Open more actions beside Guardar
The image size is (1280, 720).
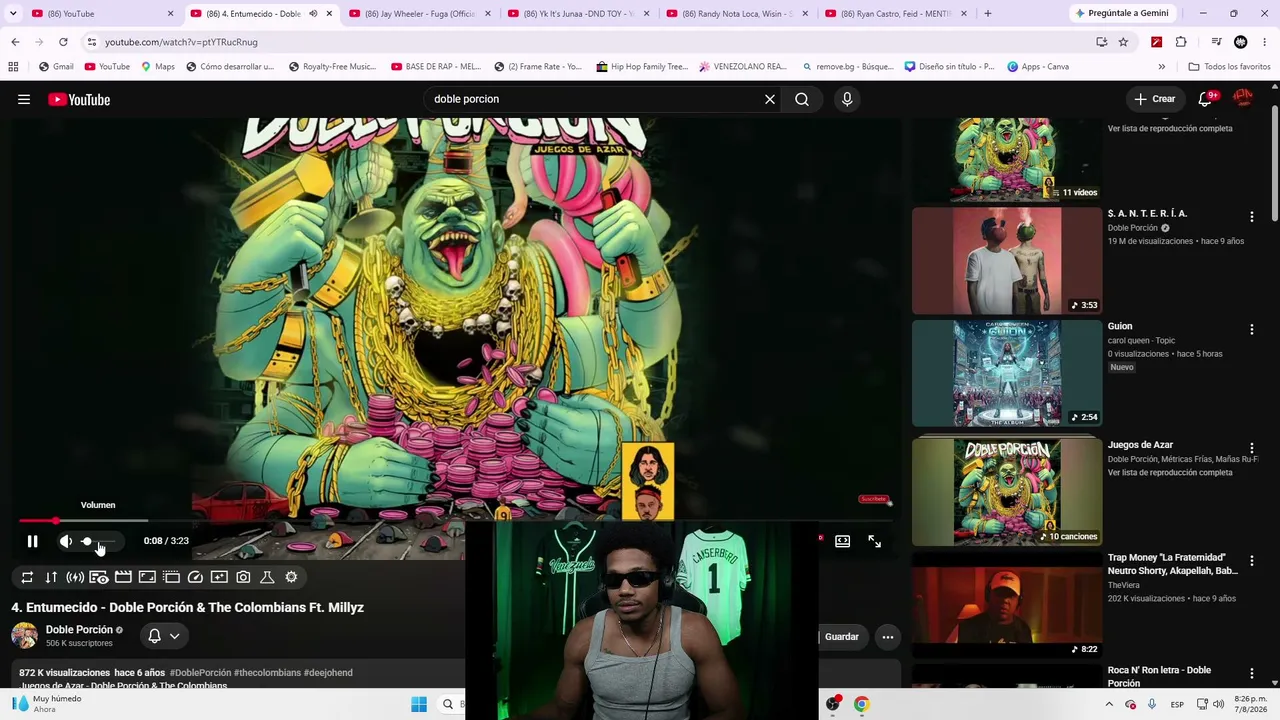click(x=887, y=637)
